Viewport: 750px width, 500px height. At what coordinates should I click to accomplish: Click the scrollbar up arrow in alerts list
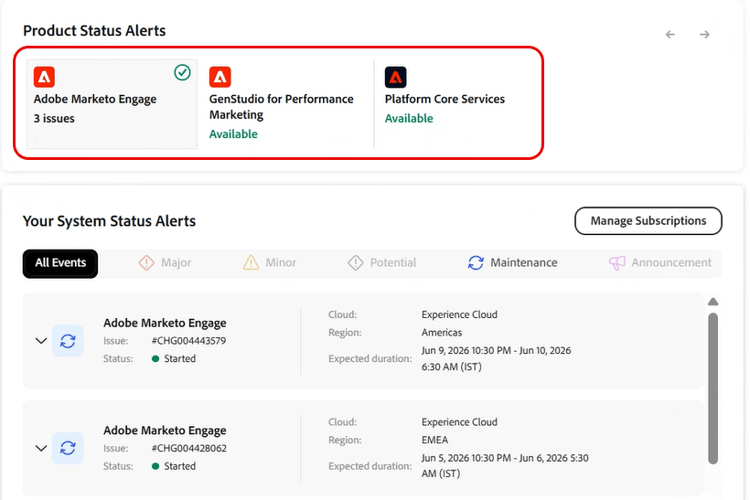pyautogui.click(x=713, y=301)
